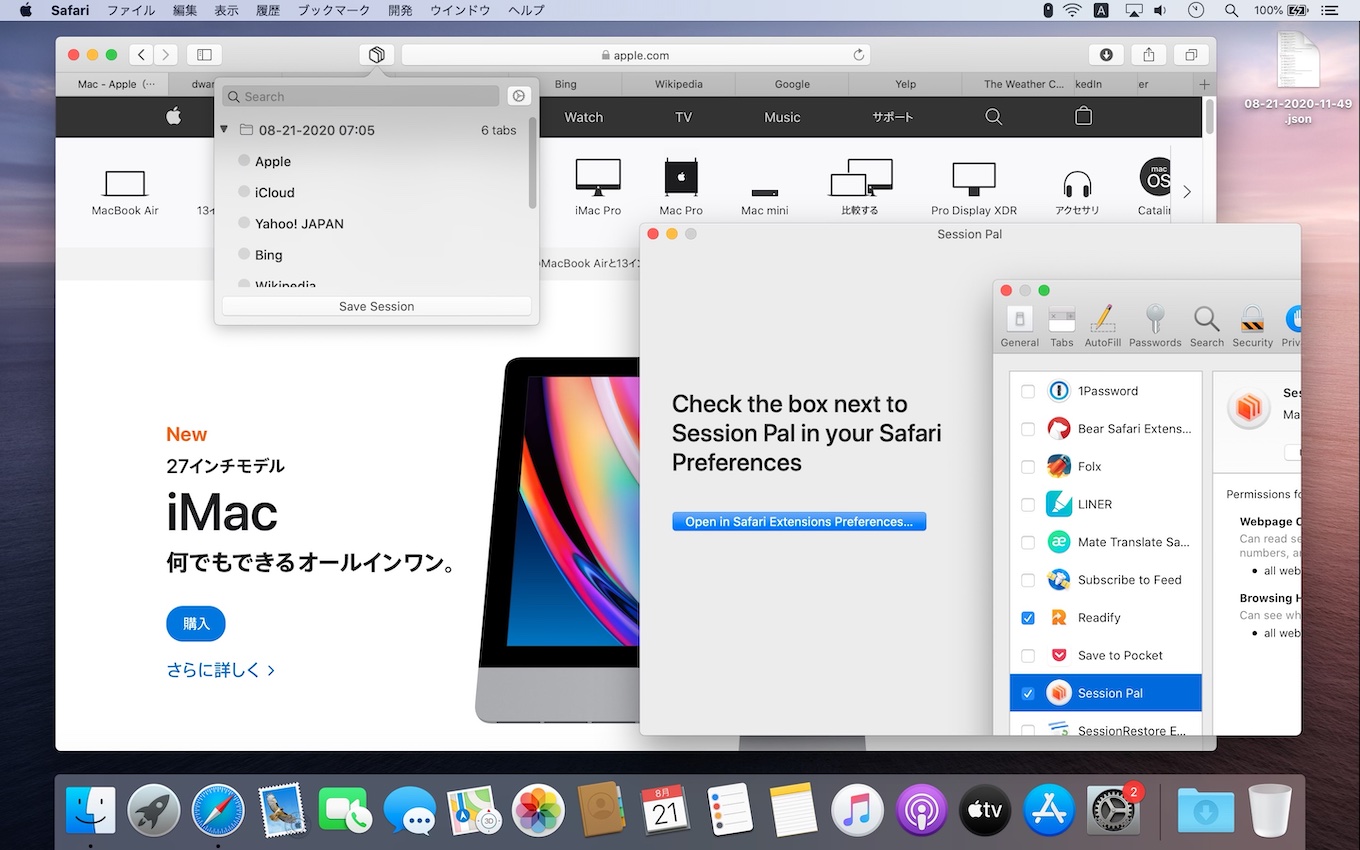The height and width of the screenshot is (850, 1360).
Task: Open the Watch link in apple.com navigation
Action: tap(583, 117)
